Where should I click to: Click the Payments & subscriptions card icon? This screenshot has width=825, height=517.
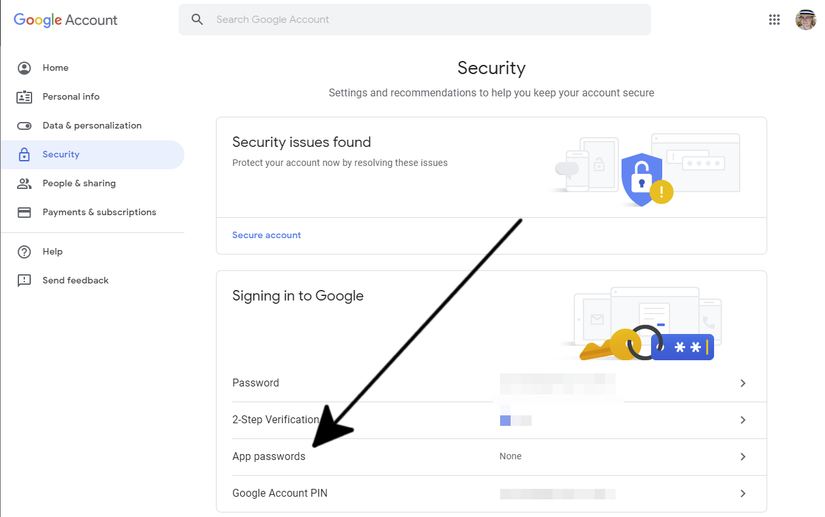pyautogui.click(x=24, y=213)
